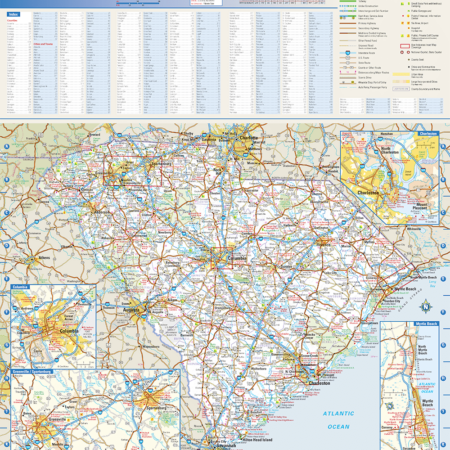Click the north compass rose over the ocean
The image size is (450, 450).
(x=426, y=306)
